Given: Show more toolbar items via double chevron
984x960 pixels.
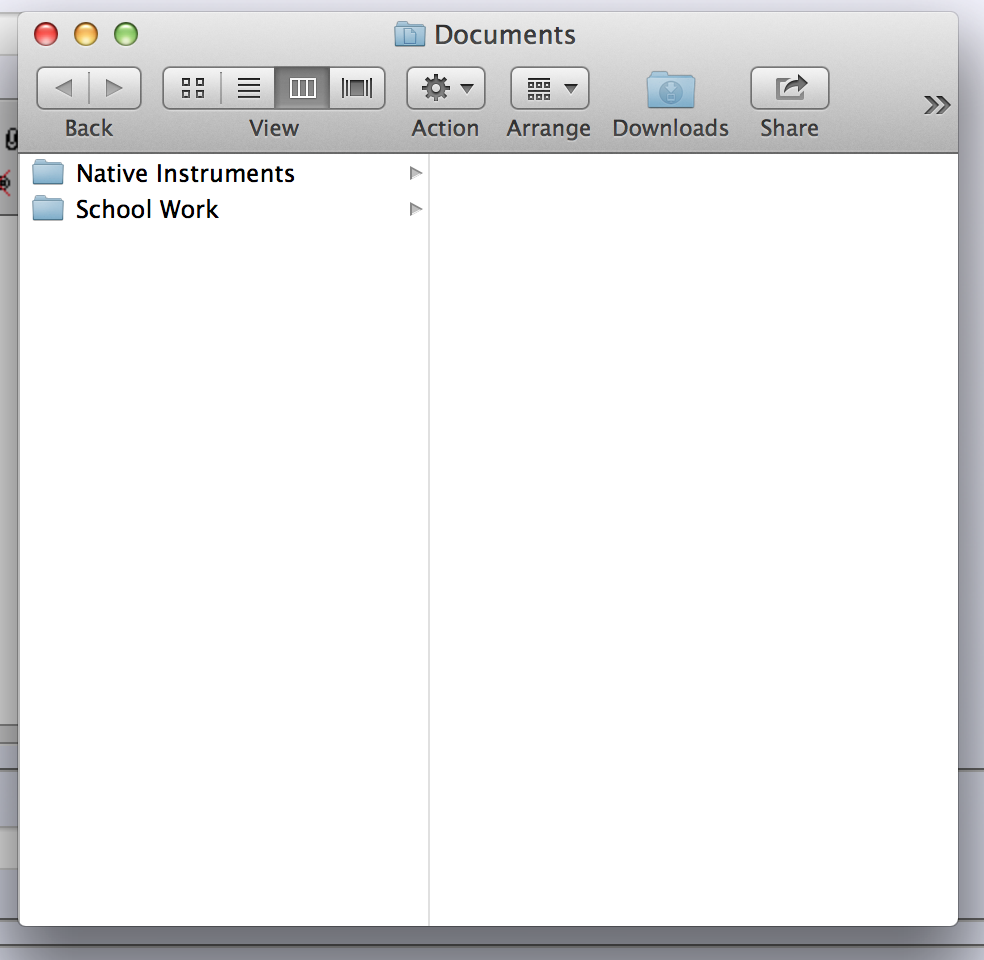Looking at the screenshot, I should [x=937, y=105].
